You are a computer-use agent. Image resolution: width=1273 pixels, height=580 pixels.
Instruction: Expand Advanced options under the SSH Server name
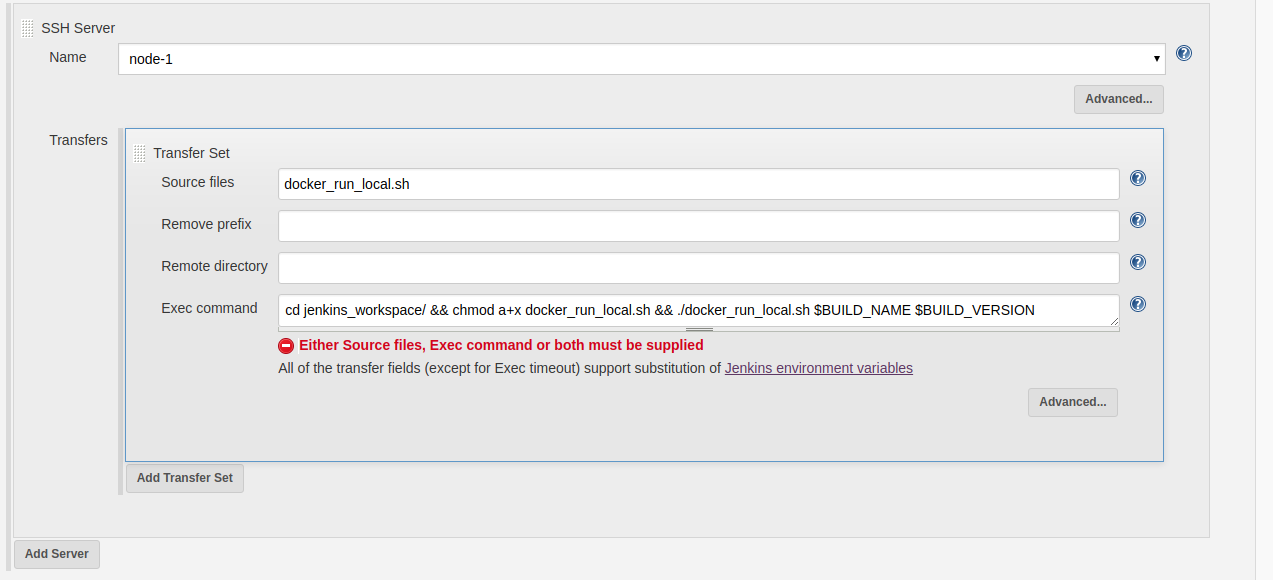[x=1118, y=99]
